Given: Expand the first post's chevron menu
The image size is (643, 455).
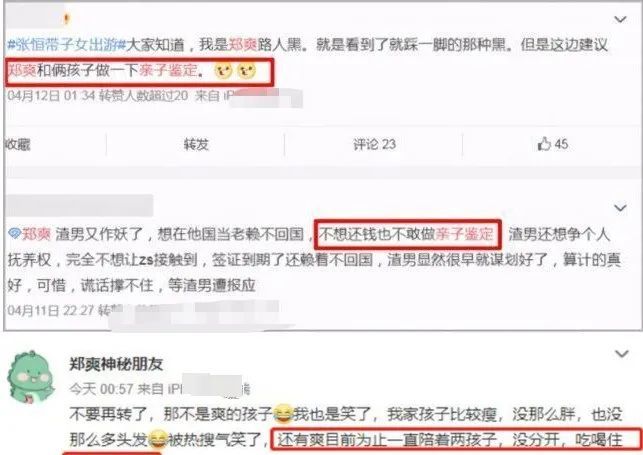Looking at the screenshot, I should pos(620,19).
